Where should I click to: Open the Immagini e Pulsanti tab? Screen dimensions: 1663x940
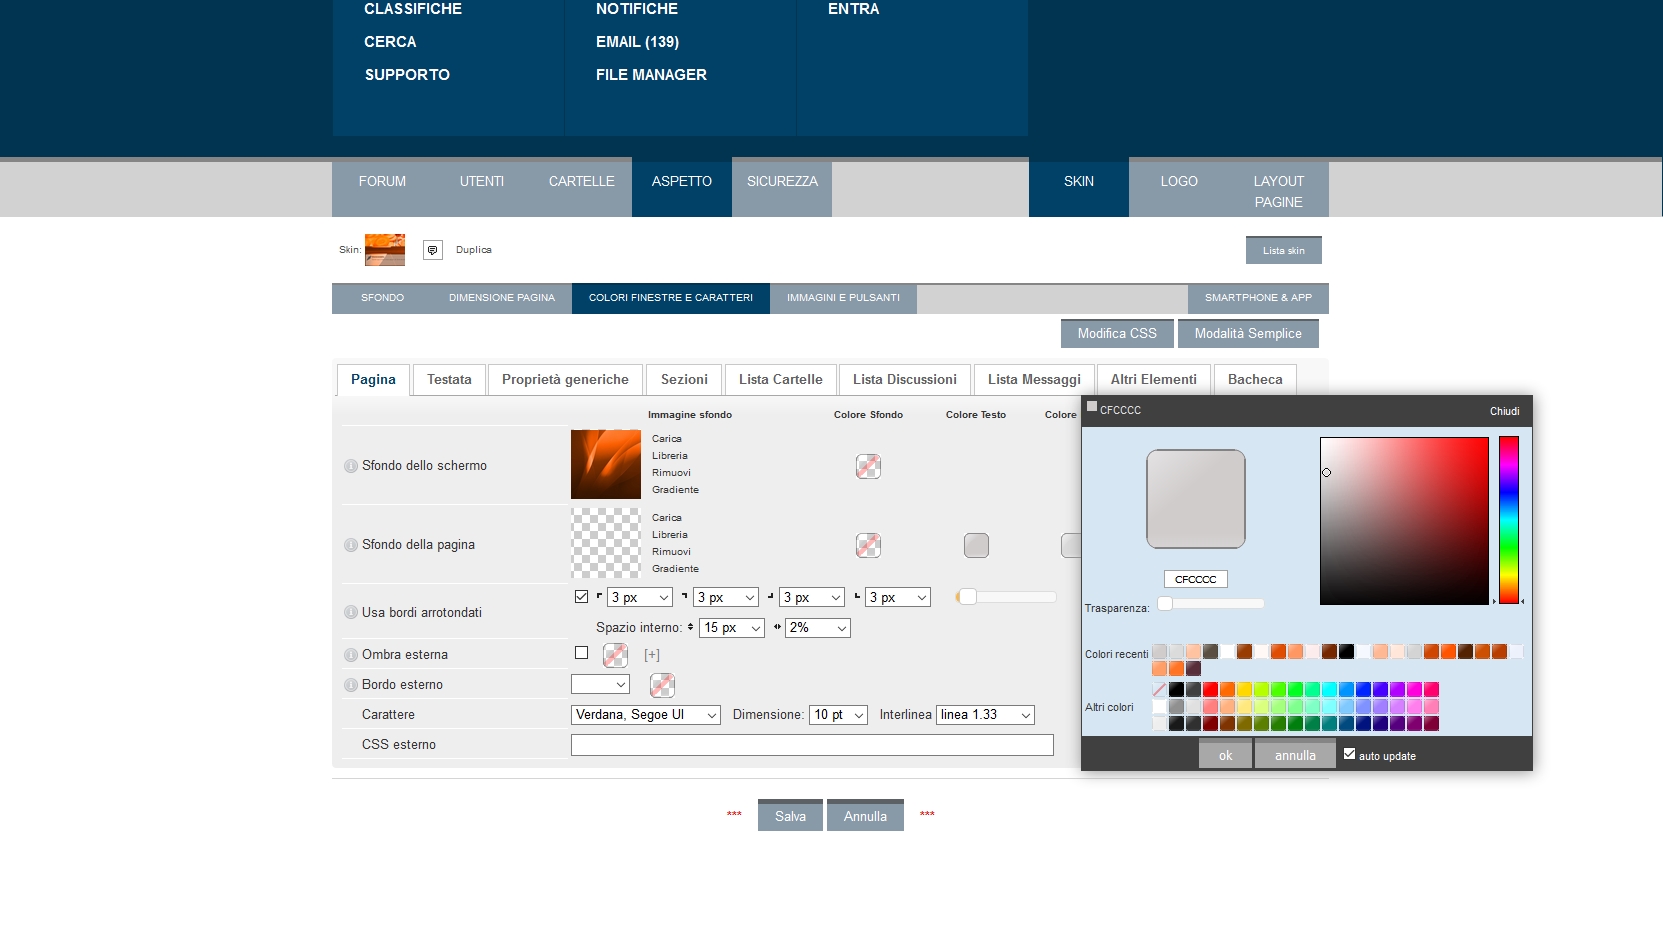tap(843, 298)
